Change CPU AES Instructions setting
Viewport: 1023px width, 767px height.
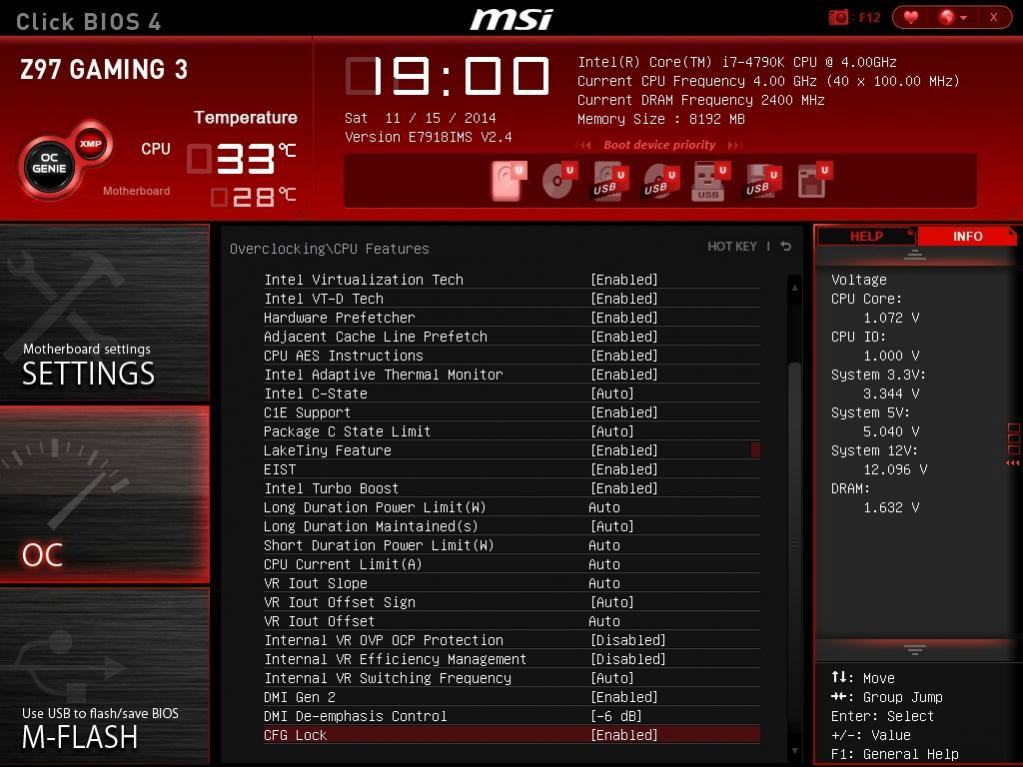tap(624, 355)
